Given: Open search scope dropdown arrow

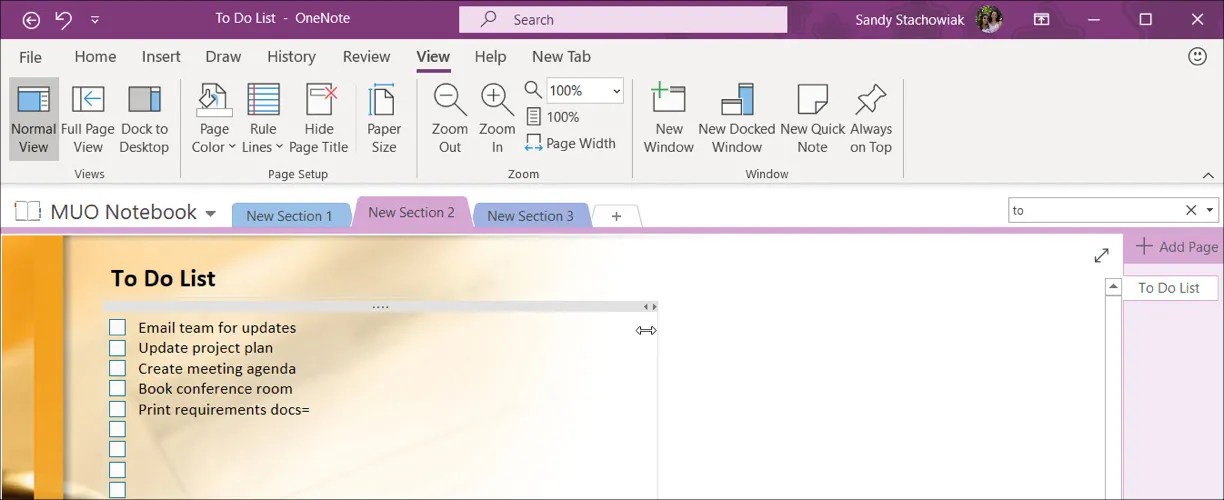Looking at the screenshot, I should [1210, 210].
